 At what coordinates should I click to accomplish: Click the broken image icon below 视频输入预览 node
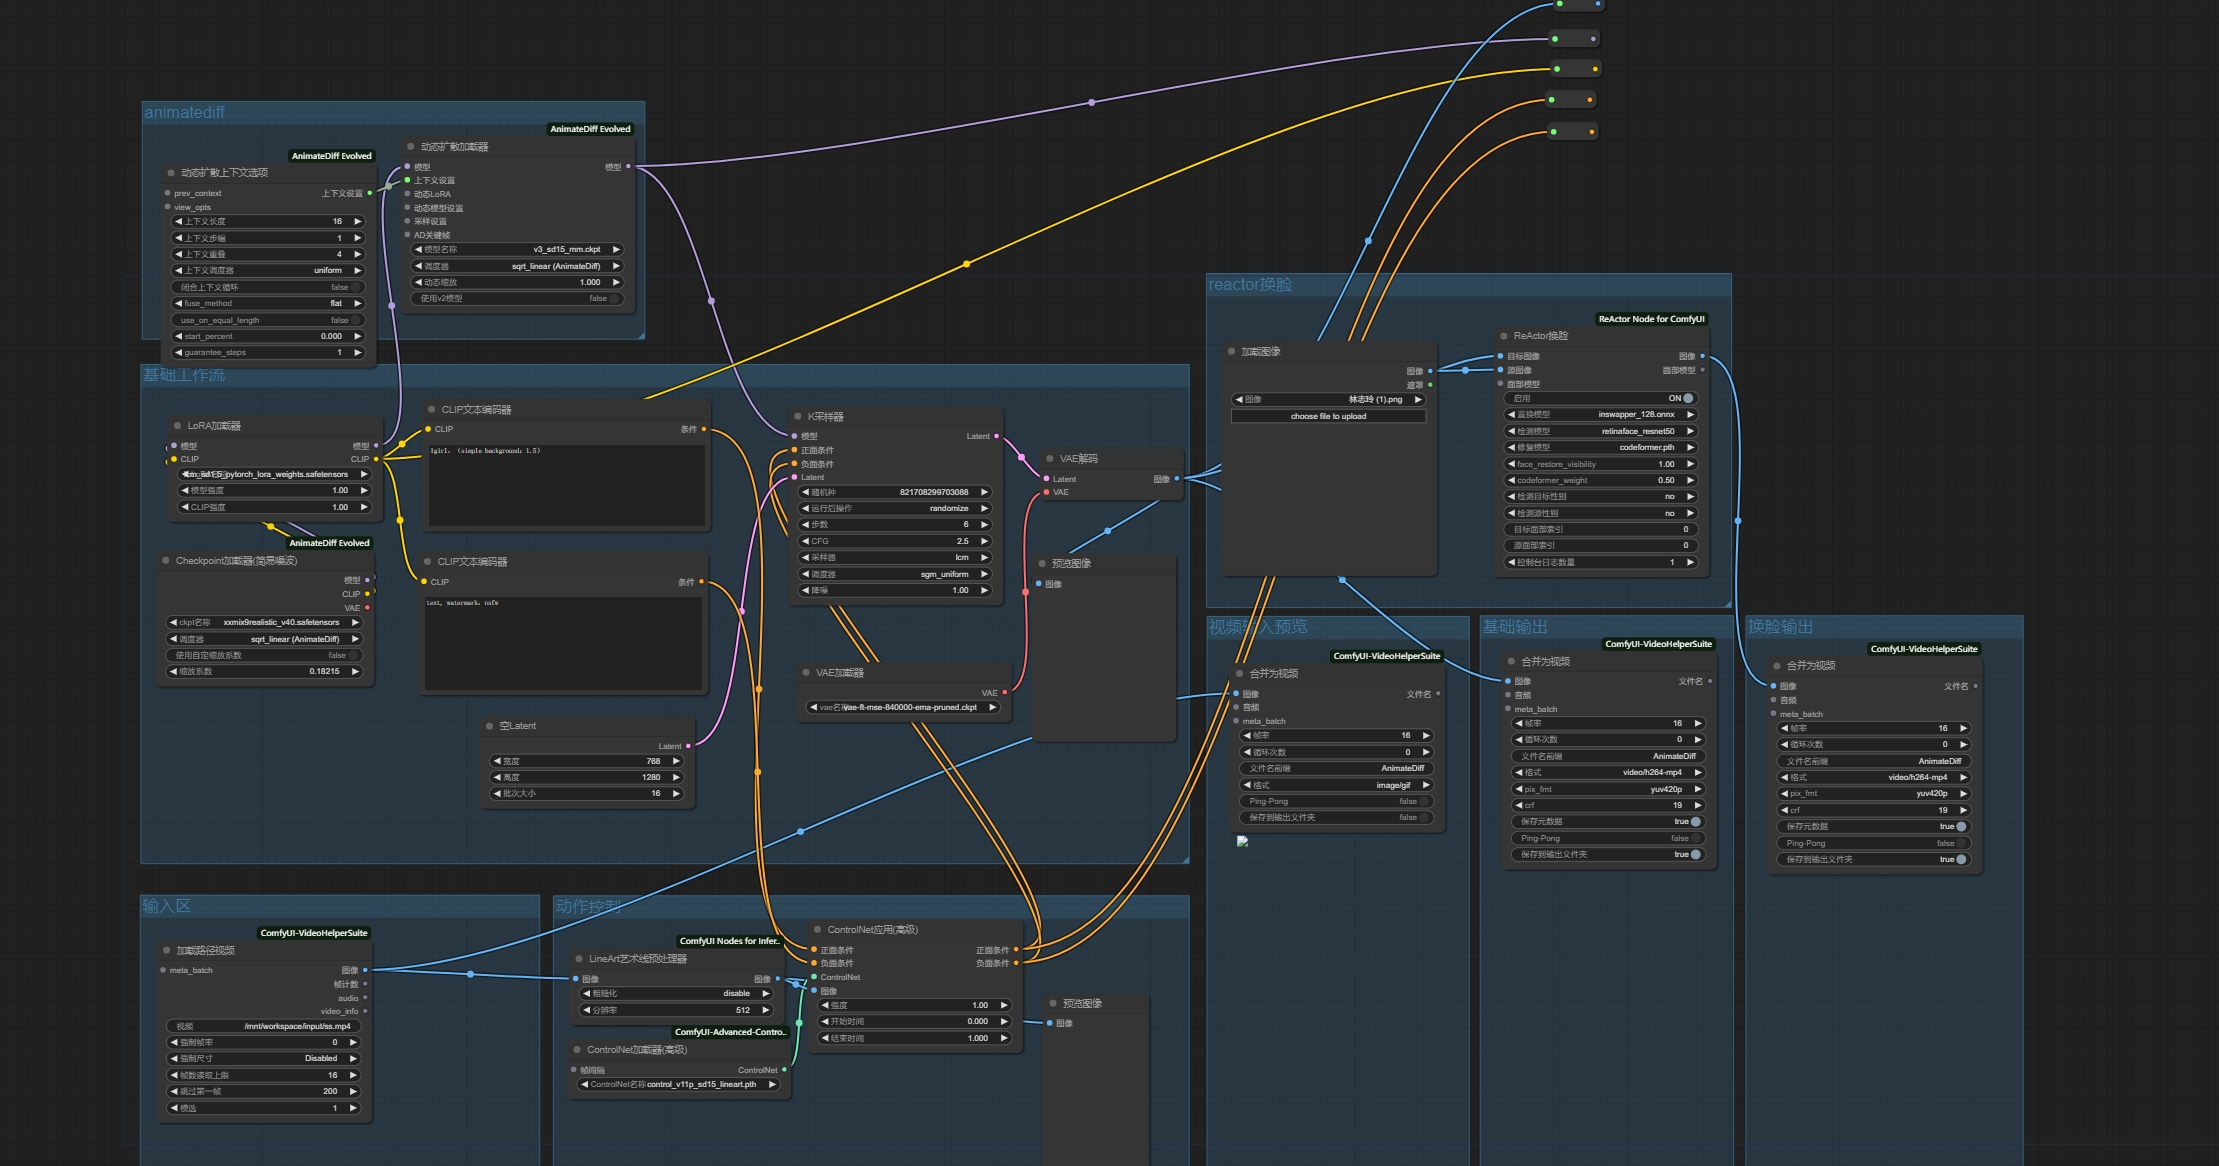(x=1242, y=842)
